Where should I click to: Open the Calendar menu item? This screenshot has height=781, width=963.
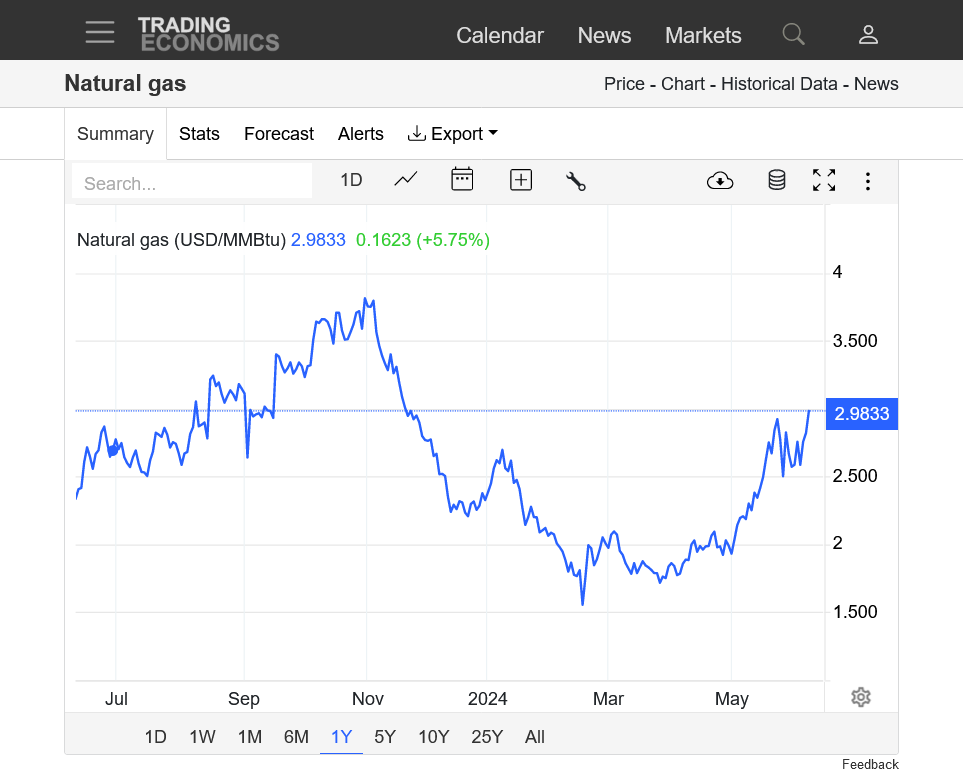tap(500, 36)
